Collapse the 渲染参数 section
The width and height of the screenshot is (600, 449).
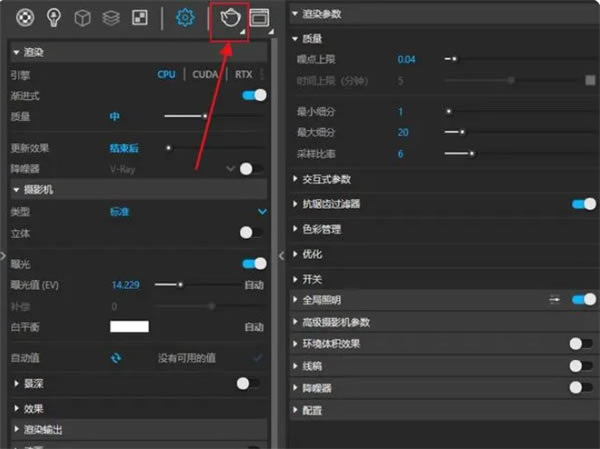(295, 14)
